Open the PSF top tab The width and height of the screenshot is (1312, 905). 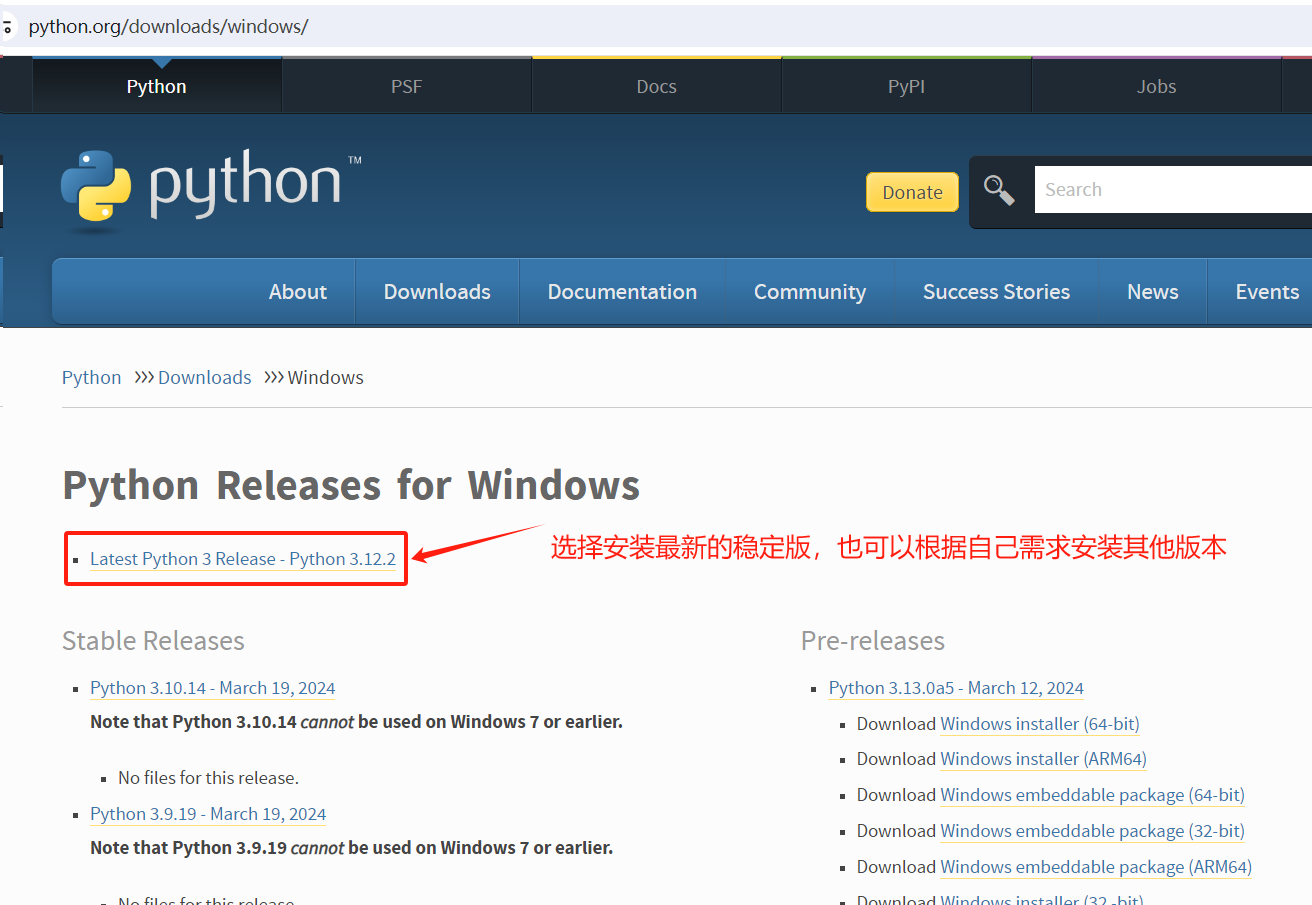406,86
